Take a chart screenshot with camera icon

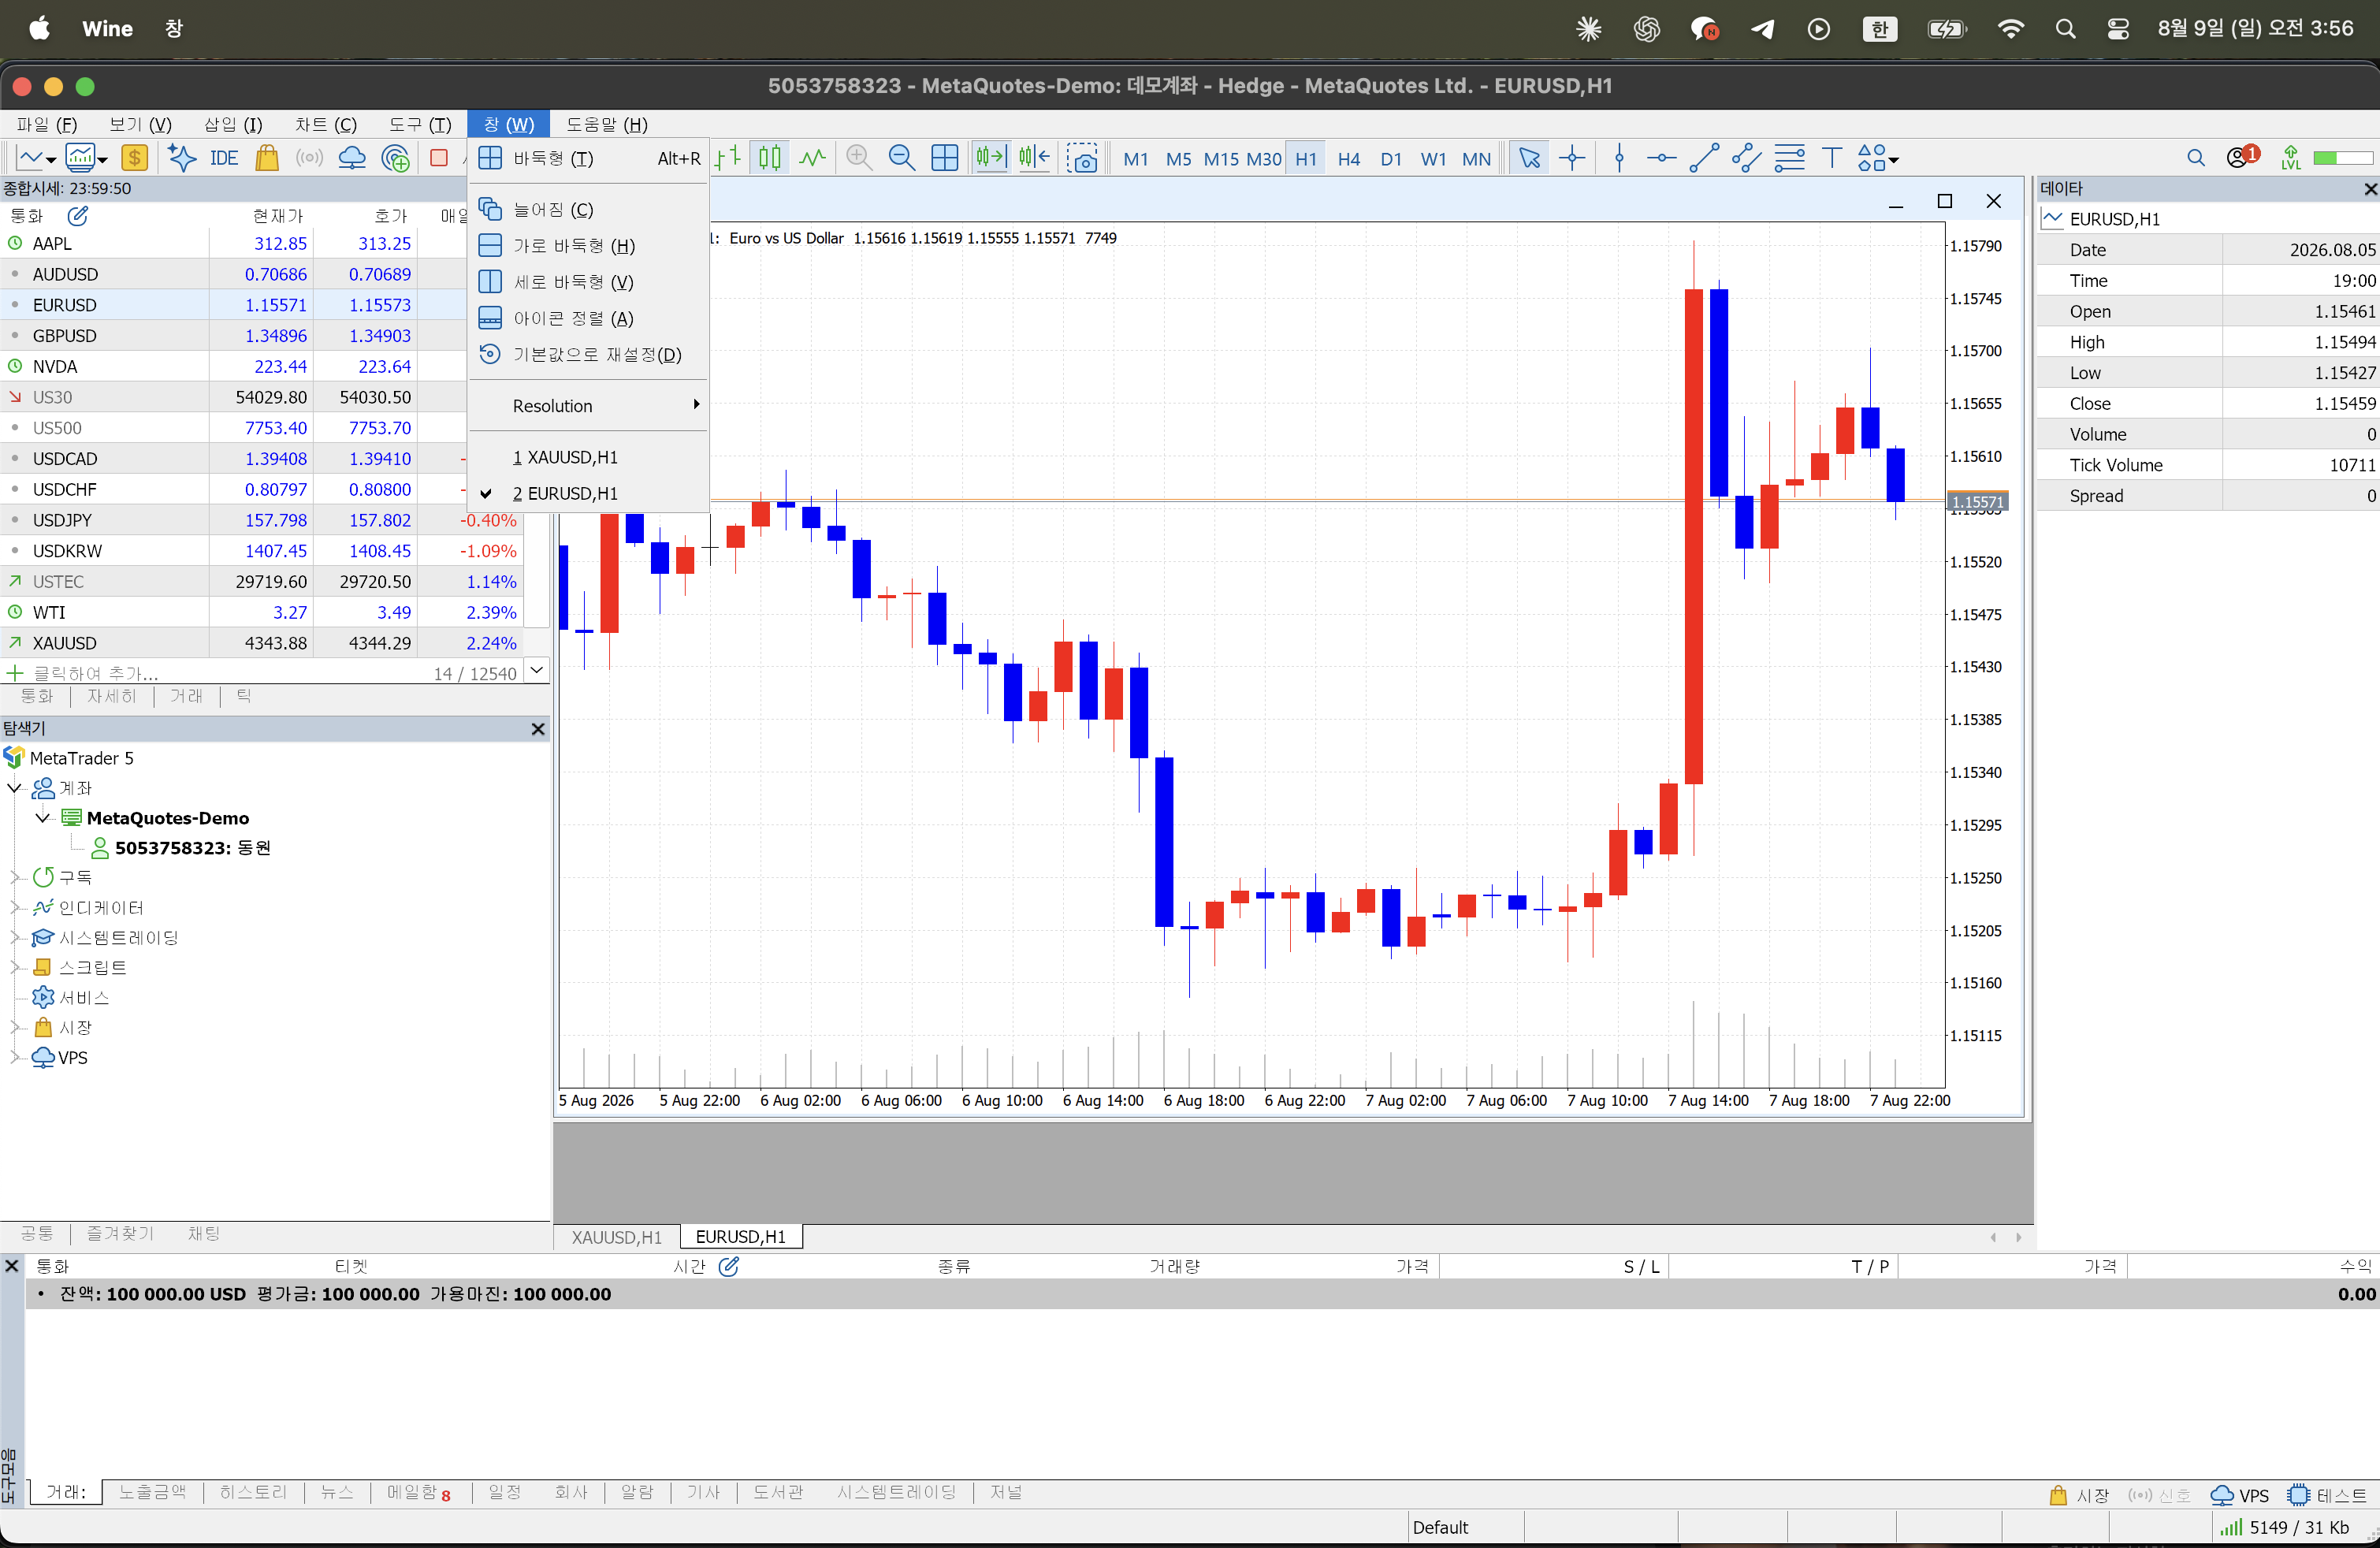coord(1082,158)
